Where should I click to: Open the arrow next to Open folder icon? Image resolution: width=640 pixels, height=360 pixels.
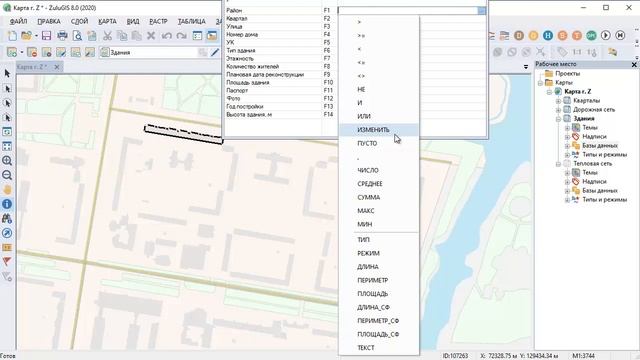point(36,36)
